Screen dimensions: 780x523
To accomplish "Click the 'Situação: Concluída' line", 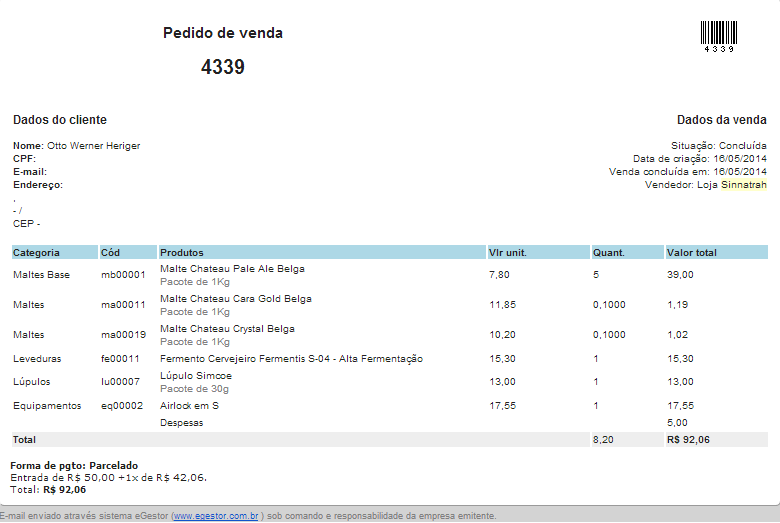I will click(x=718, y=146).
